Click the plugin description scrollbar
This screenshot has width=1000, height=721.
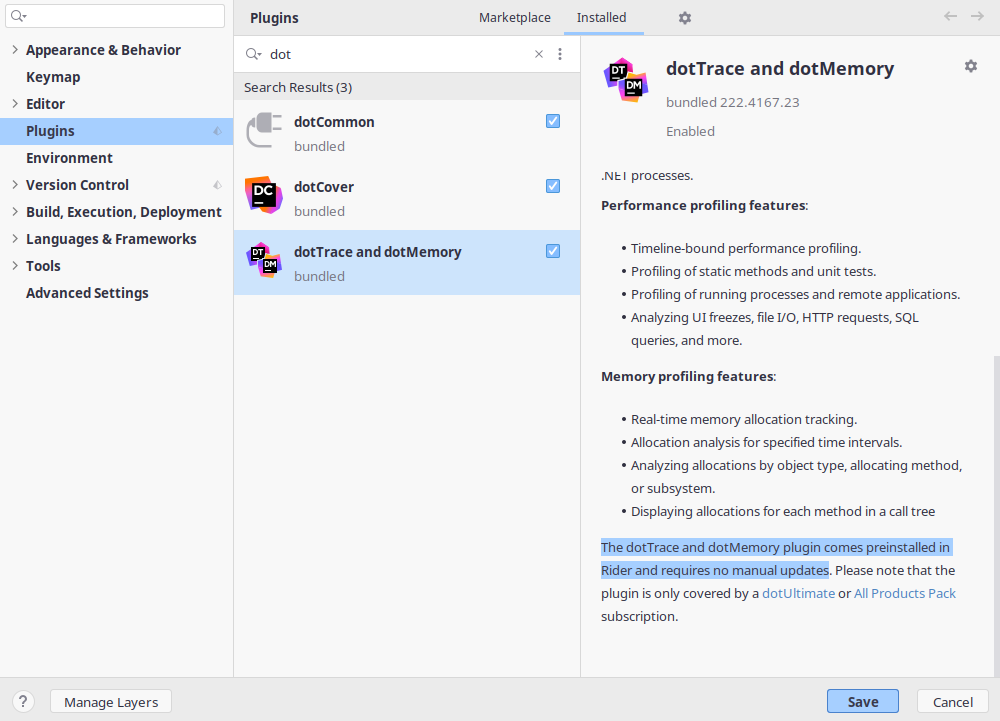[x=996, y=515]
